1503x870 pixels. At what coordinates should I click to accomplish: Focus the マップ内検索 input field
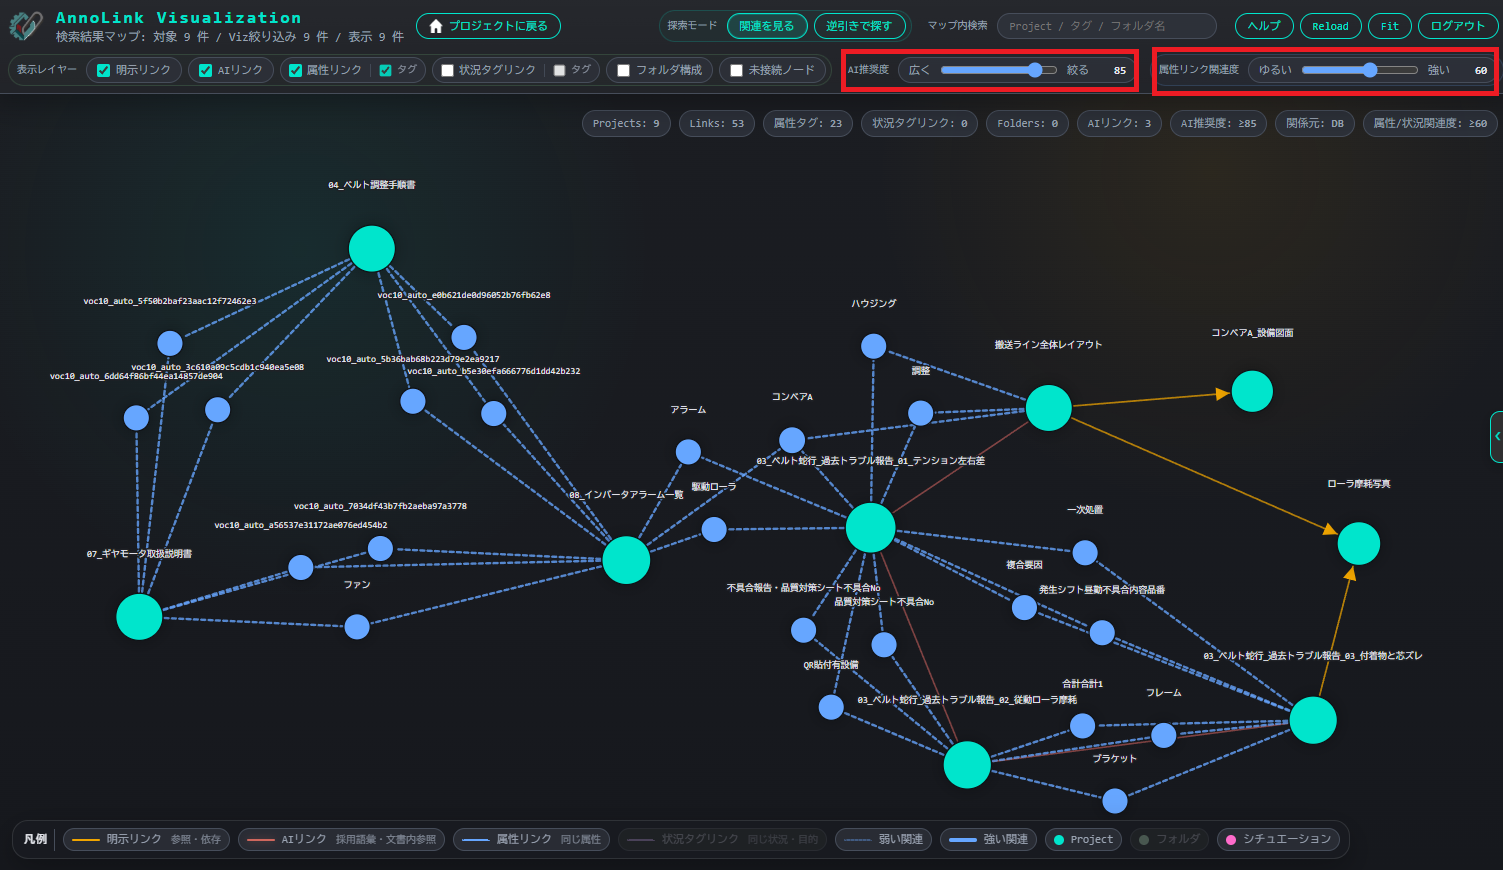(x=1107, y=26)
